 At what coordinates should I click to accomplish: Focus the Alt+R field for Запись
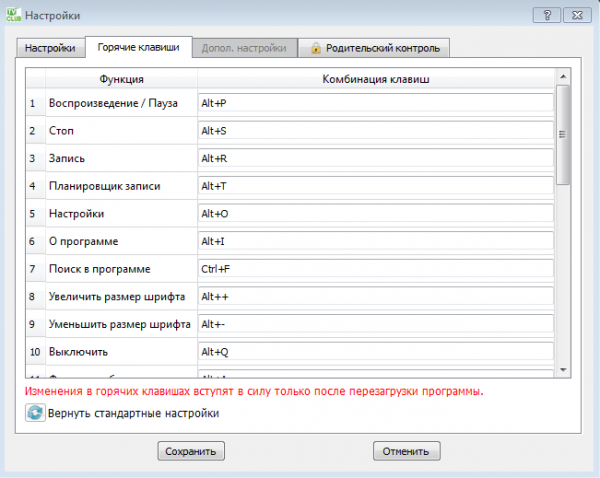[x=375, y=158]
